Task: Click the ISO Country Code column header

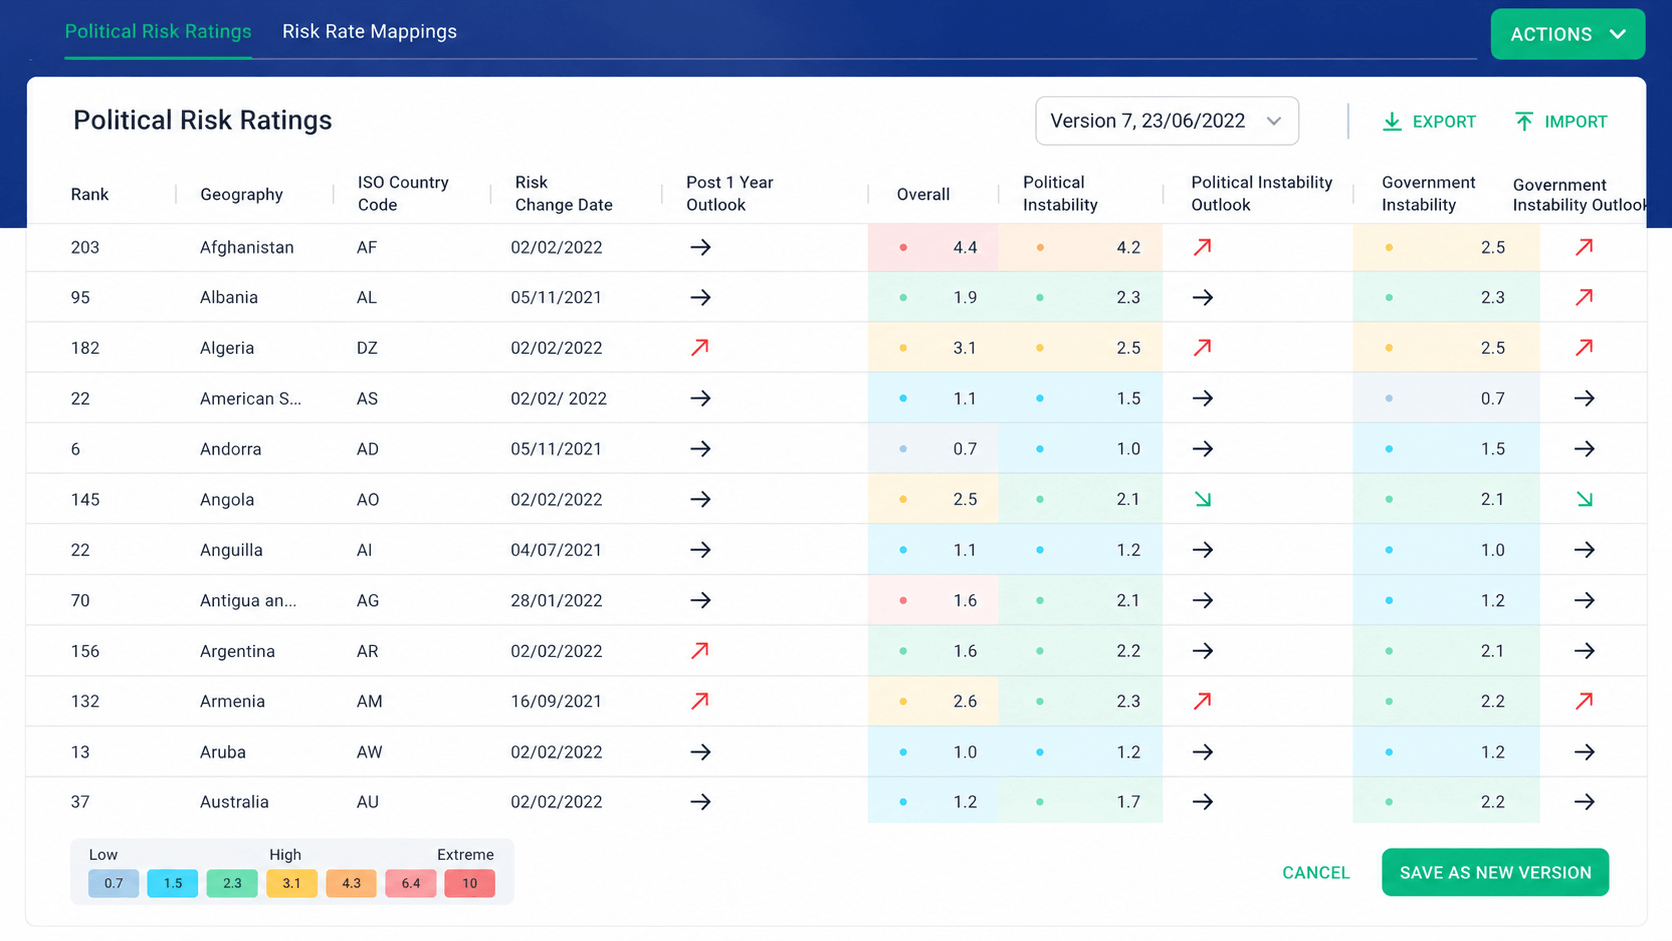Action: tap(403, 194)
